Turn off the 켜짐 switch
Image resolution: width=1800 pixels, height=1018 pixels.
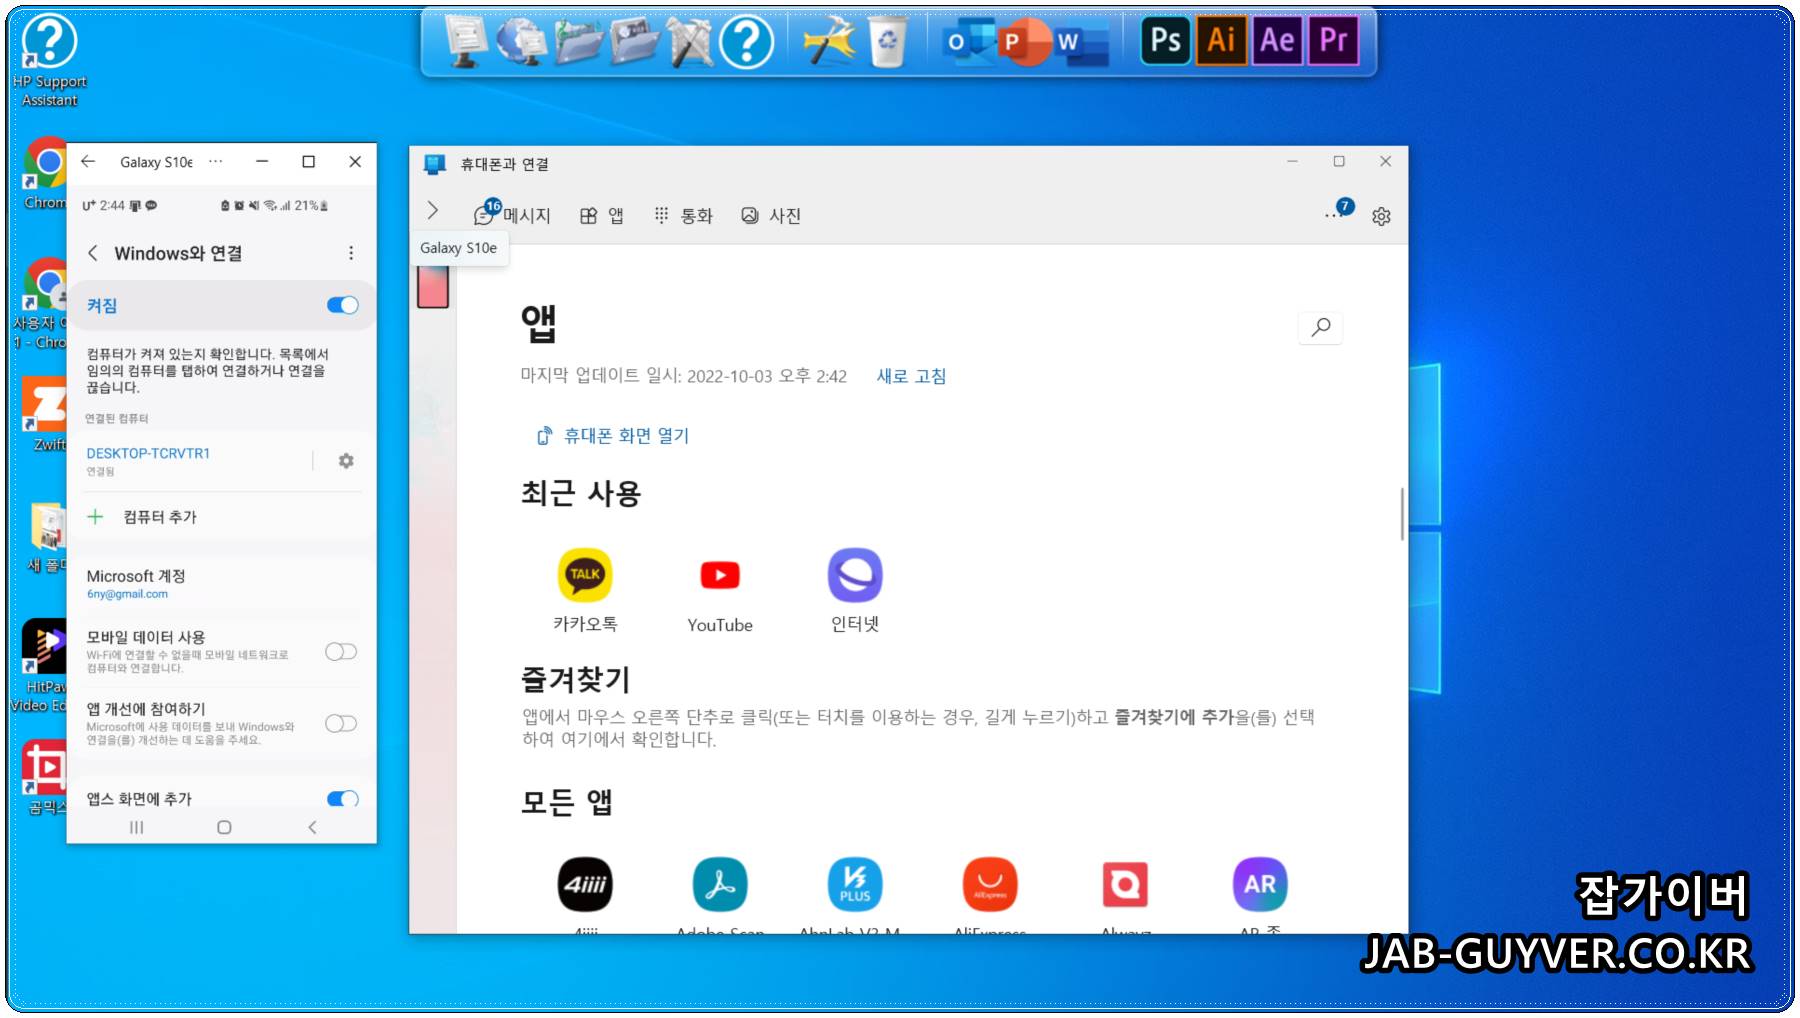341,305
